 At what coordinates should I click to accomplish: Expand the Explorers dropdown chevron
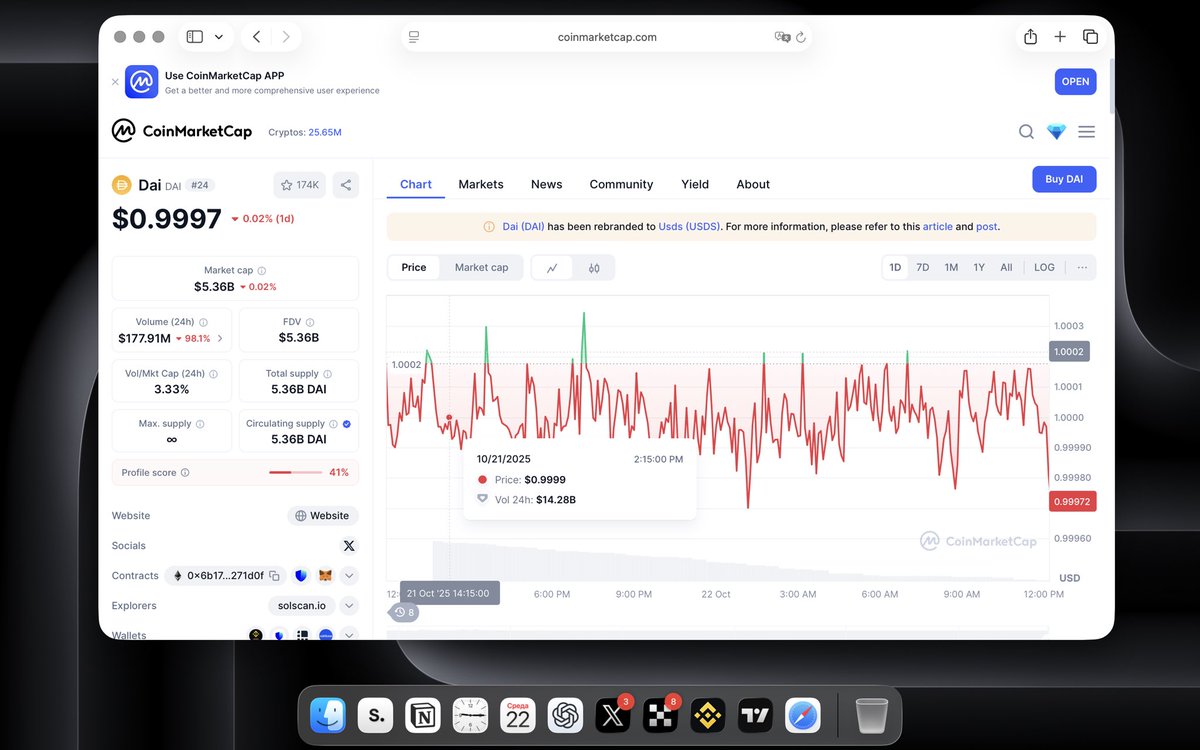click(349, 606)
